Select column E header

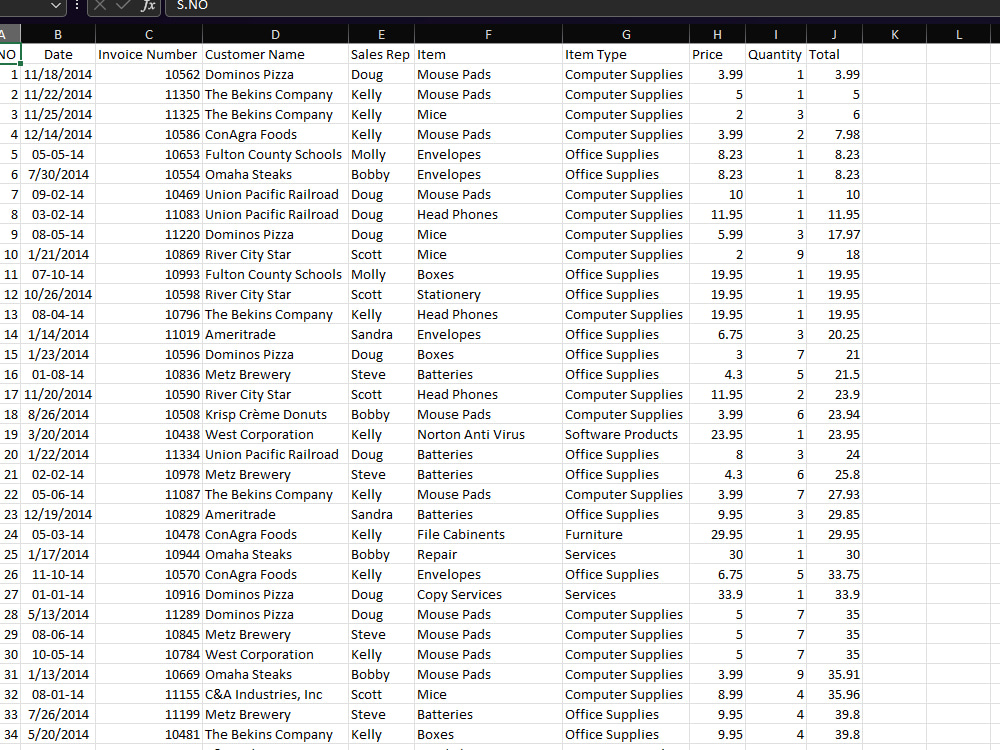click(x=381, y=34)
